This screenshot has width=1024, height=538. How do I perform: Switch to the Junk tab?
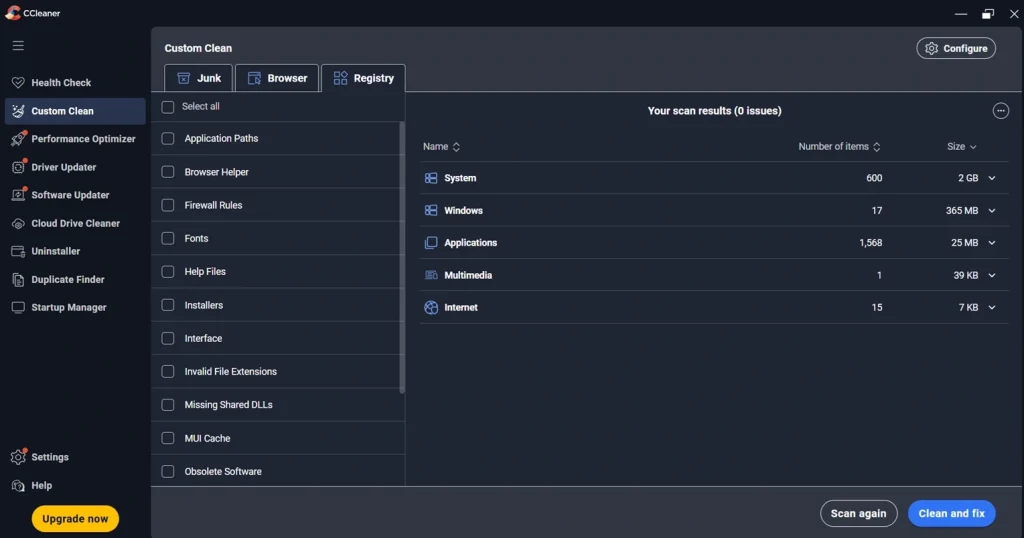(199, 78)
